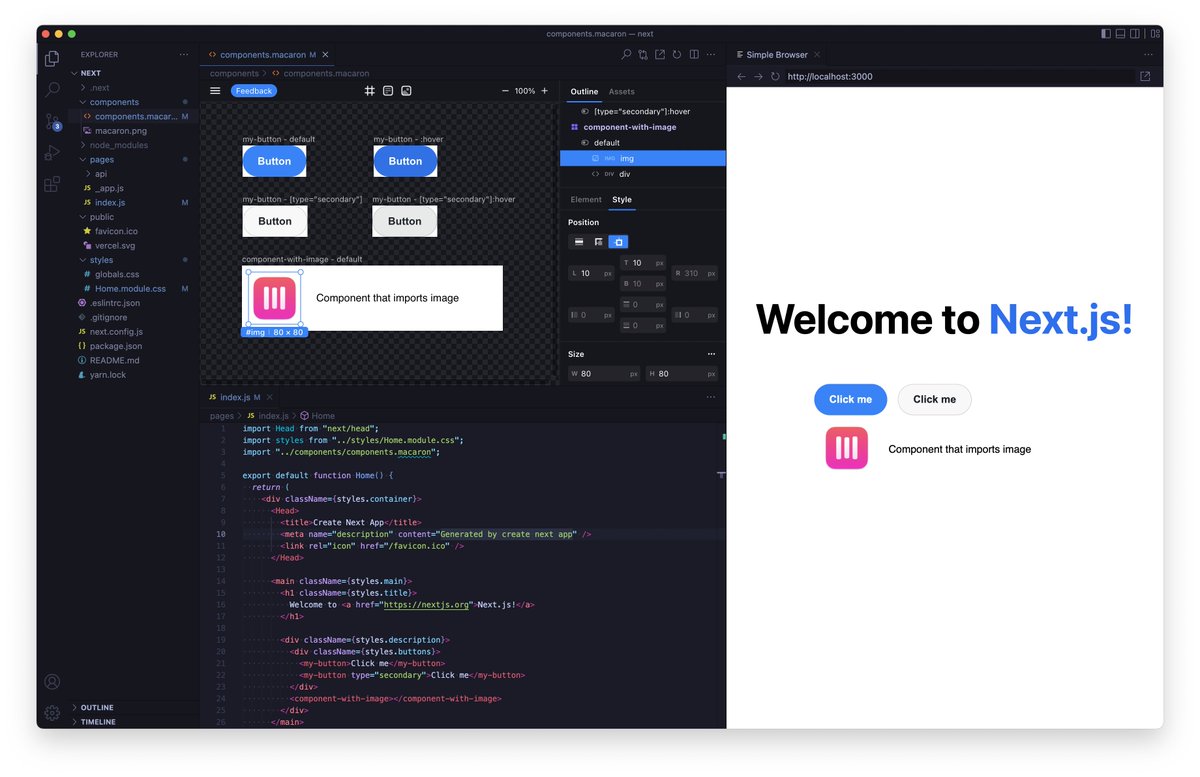The width and height of the screenshot is (1200, 777).
Task: Select the Simple Browser tab
Action: 776,55
